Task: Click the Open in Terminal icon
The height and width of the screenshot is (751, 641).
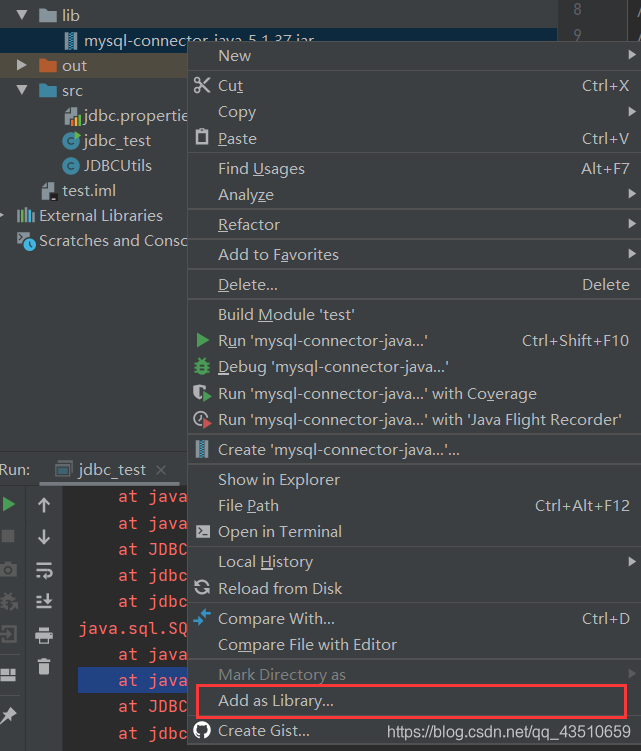Action: point(203,531)
